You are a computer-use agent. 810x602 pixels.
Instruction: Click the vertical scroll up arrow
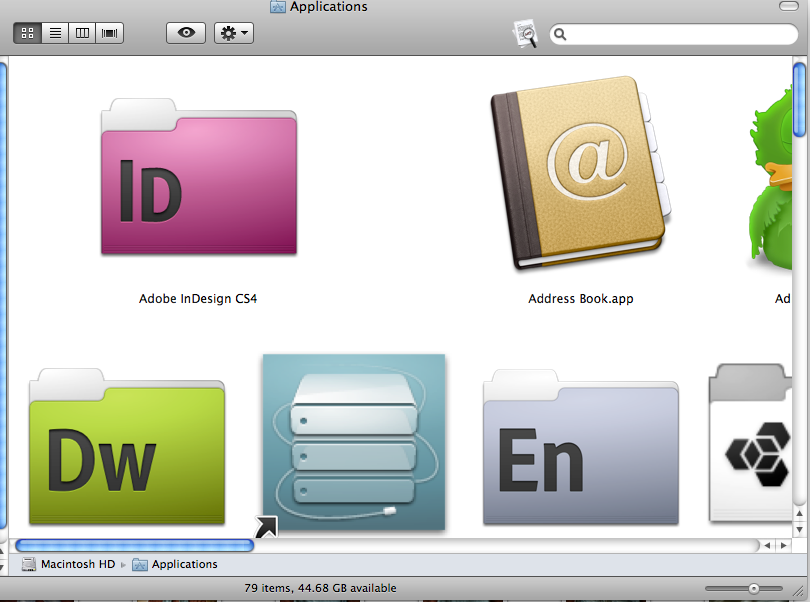click(799, 514)
